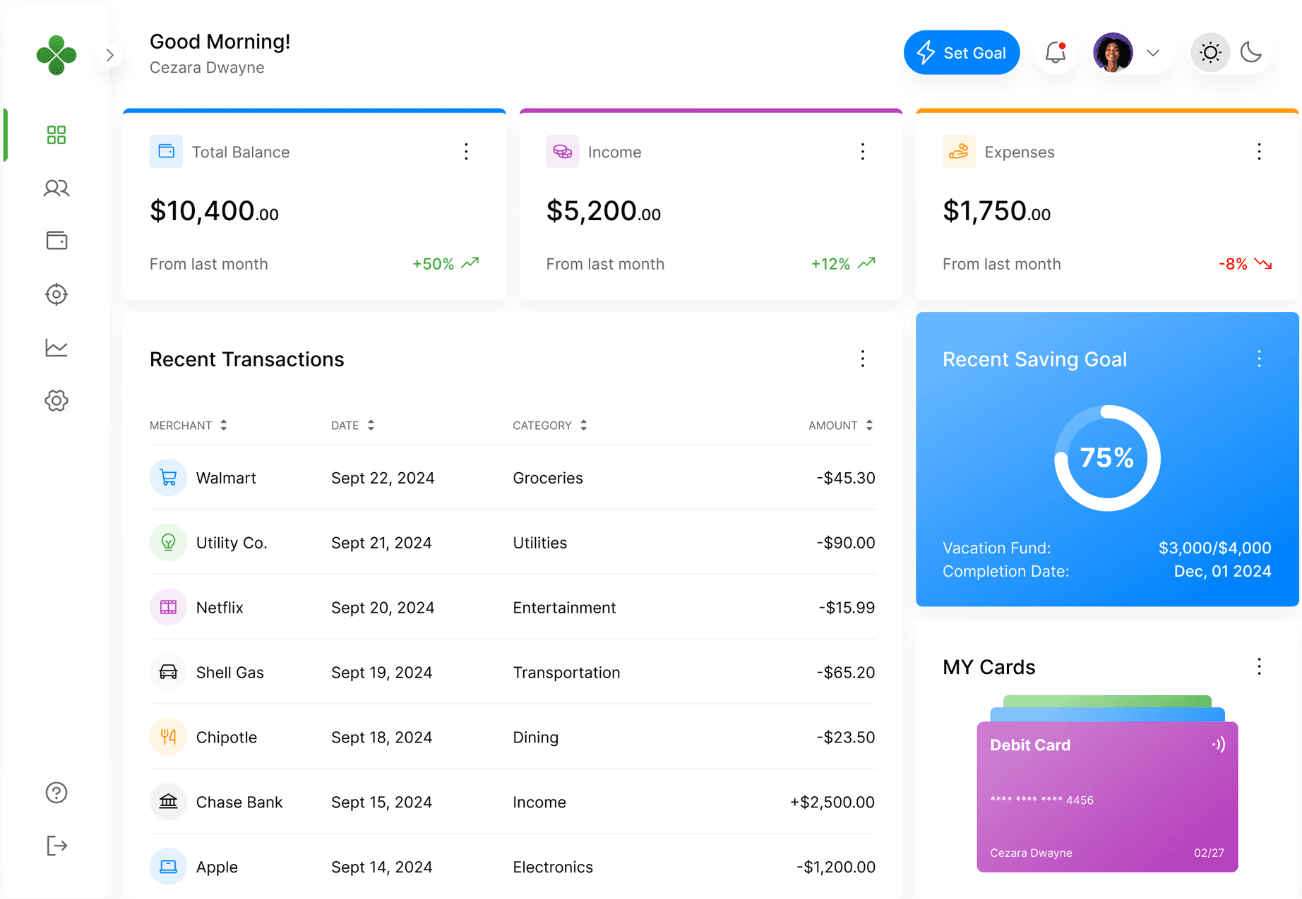Select the target goals icon in sidebar
The width and height of the screenshot is (1302, 899).
click(x=56, y=294)
